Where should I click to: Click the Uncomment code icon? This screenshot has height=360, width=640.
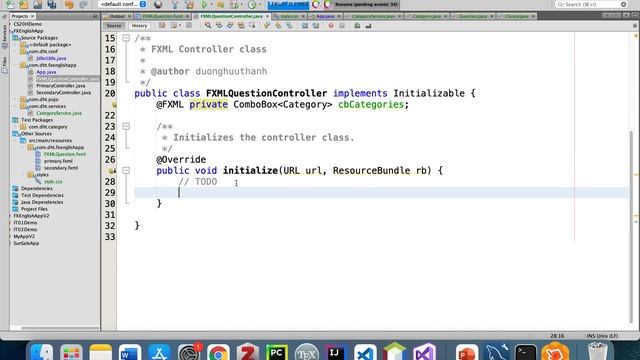368,26
